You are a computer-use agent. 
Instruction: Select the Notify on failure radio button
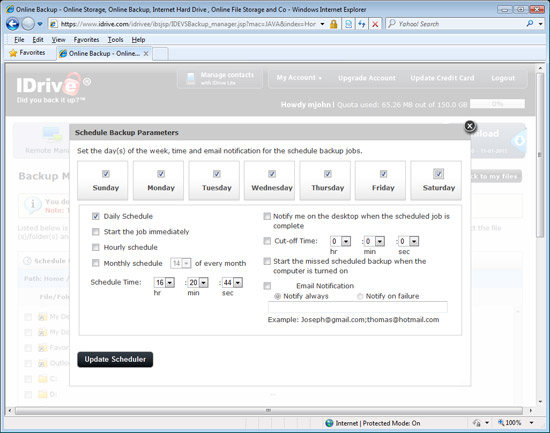(x=360, y=297)
